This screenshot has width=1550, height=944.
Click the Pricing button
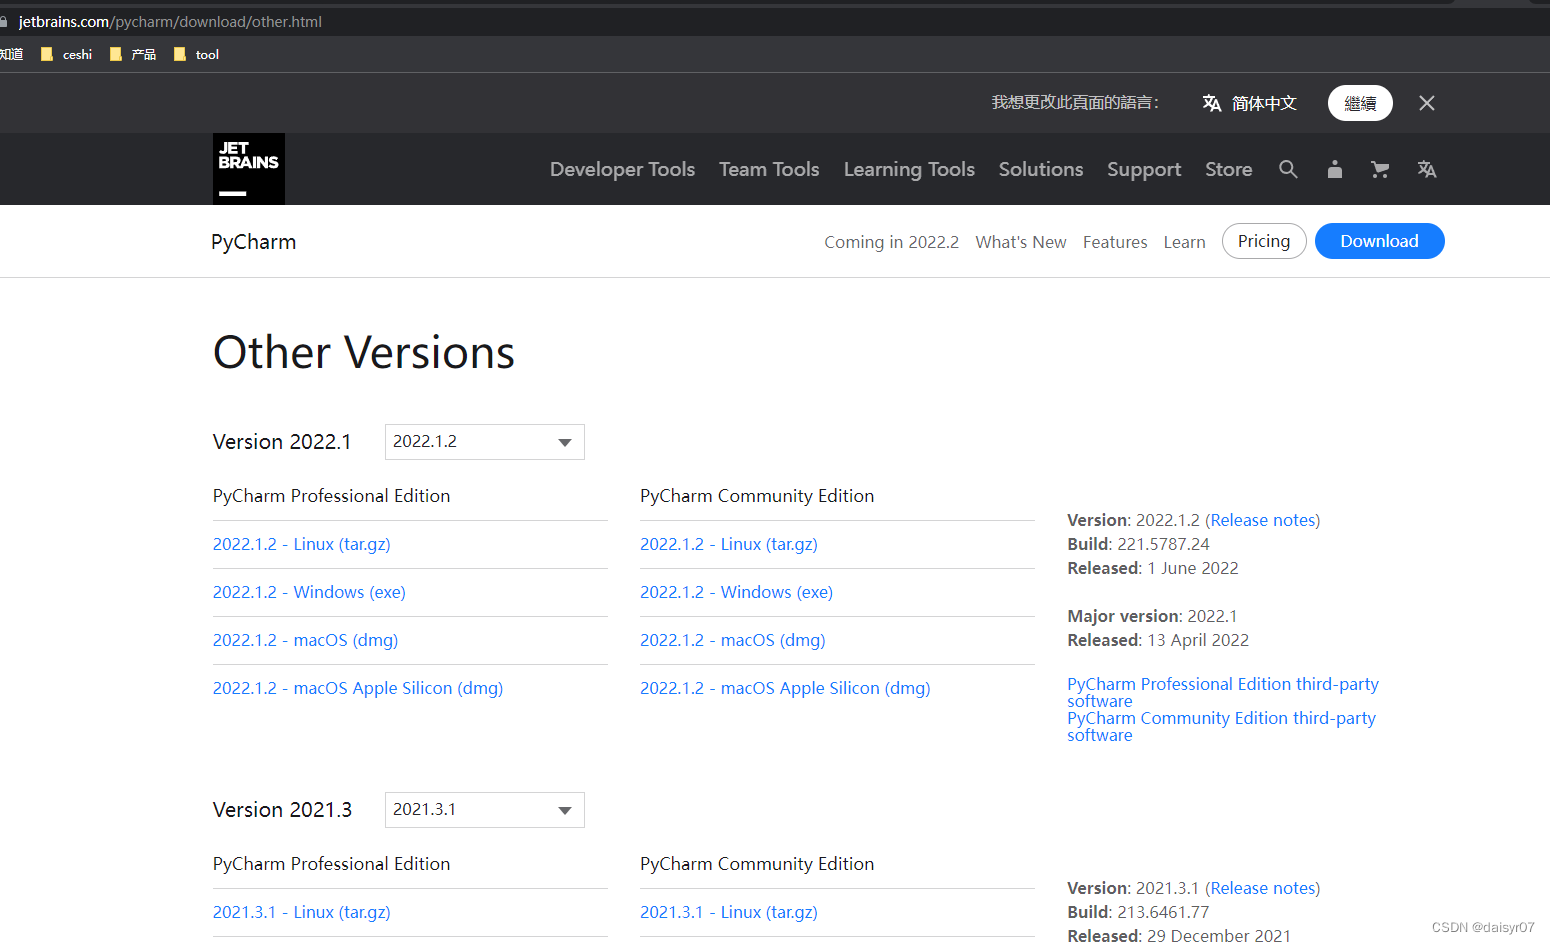(1264, 241)
